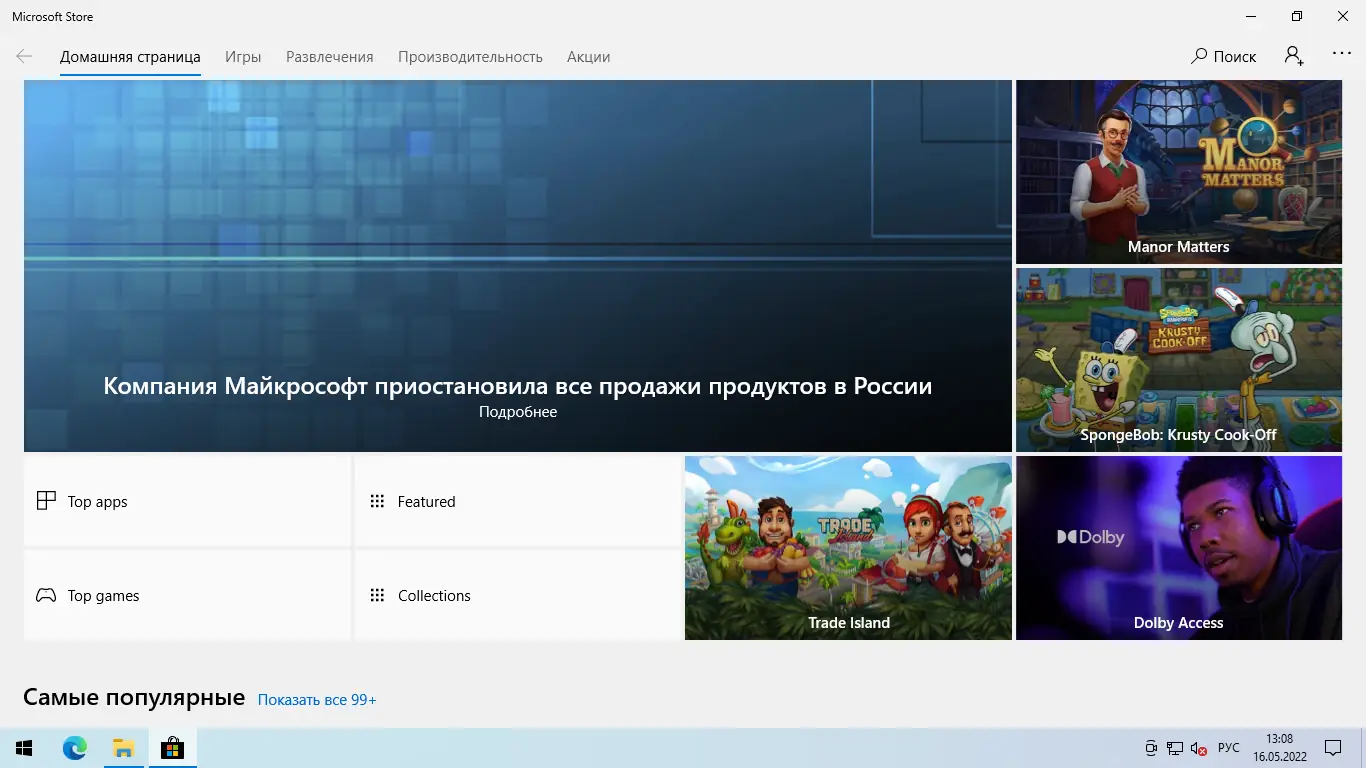This screenshot has height=768, width=1366.
Task: Open the Store's "…" options menu
Action: [1341, 56]
